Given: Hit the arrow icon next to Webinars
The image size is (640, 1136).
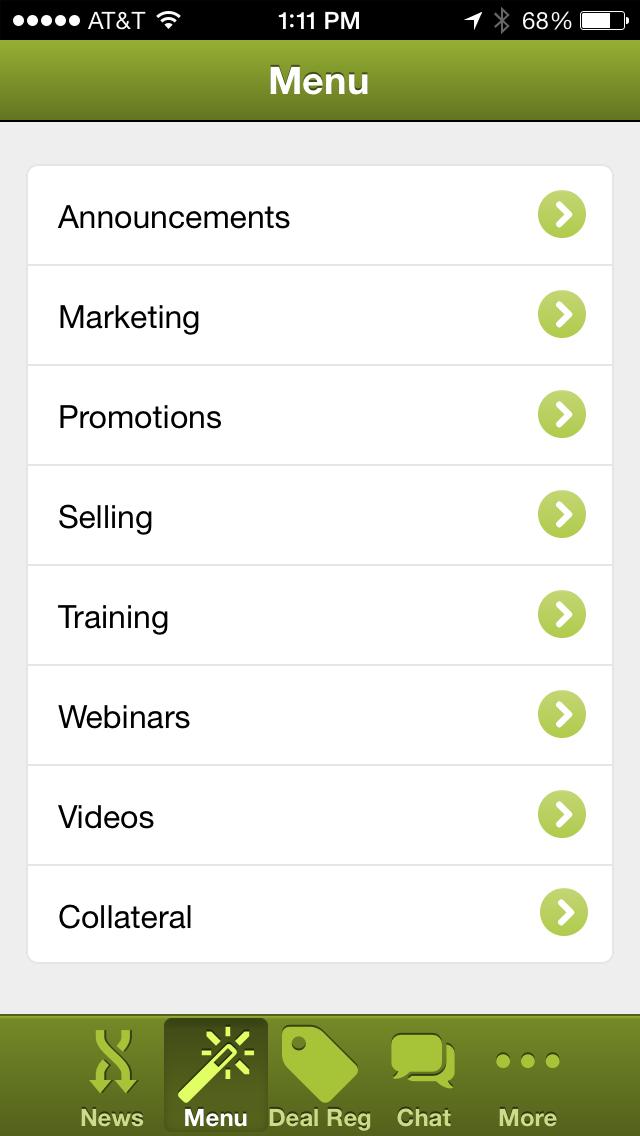Looking at the screenshot, I should [x=562, y=715].
